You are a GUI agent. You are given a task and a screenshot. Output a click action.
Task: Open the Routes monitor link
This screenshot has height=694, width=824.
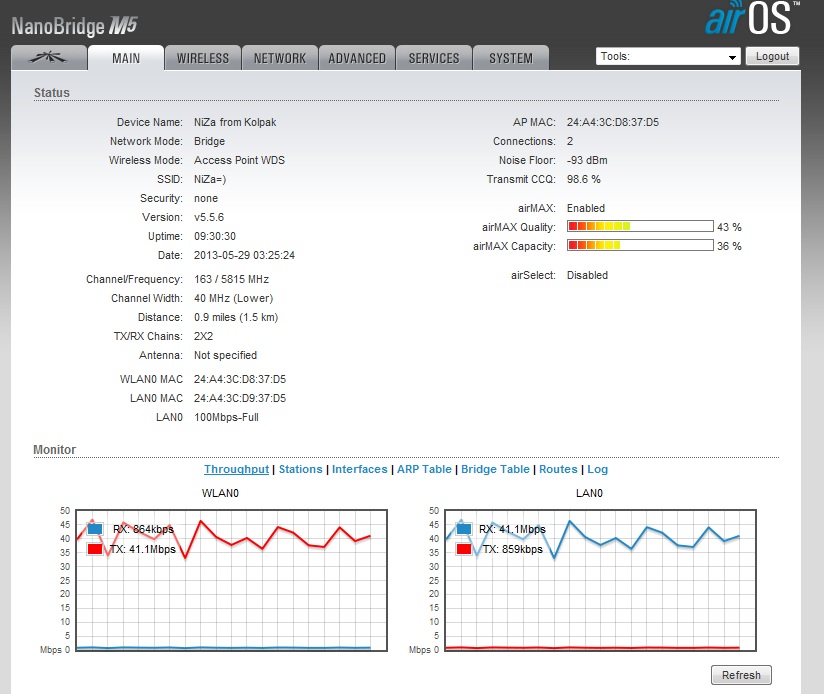pyautogui.click(x=558, y=469)
